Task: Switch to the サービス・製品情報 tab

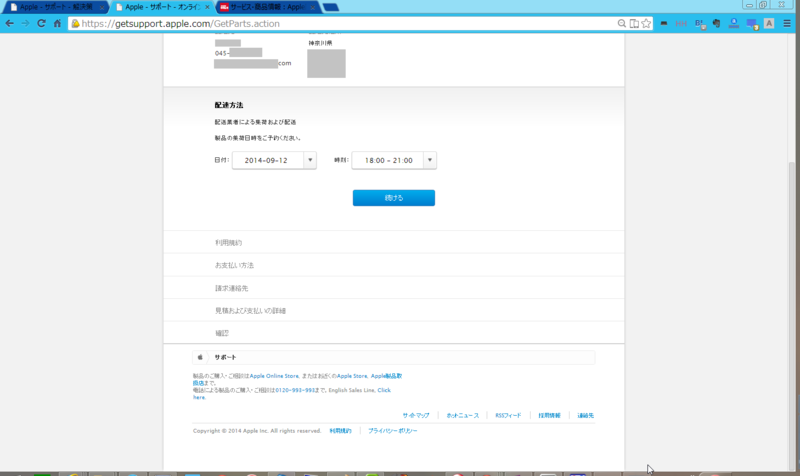Action: pos(267,7)
